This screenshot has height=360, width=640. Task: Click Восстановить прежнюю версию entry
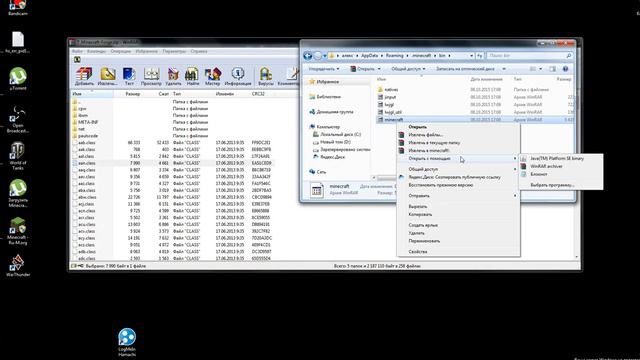tap(458, 185)
